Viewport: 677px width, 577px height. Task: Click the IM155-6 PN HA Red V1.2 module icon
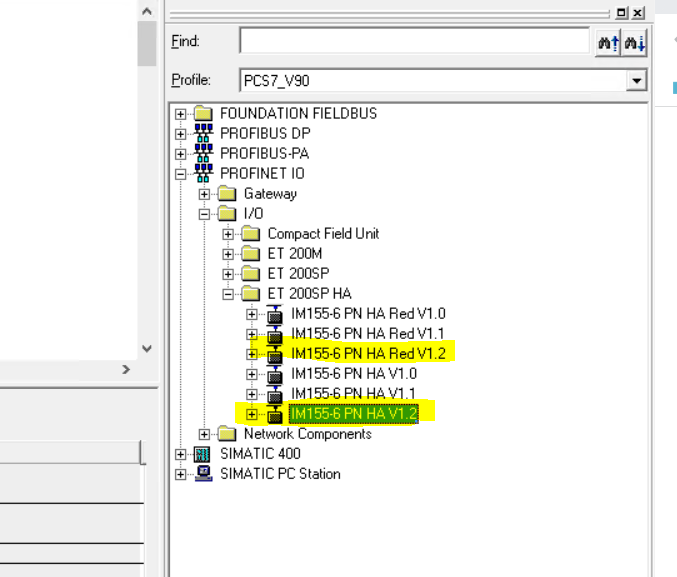tap(275, 354)
